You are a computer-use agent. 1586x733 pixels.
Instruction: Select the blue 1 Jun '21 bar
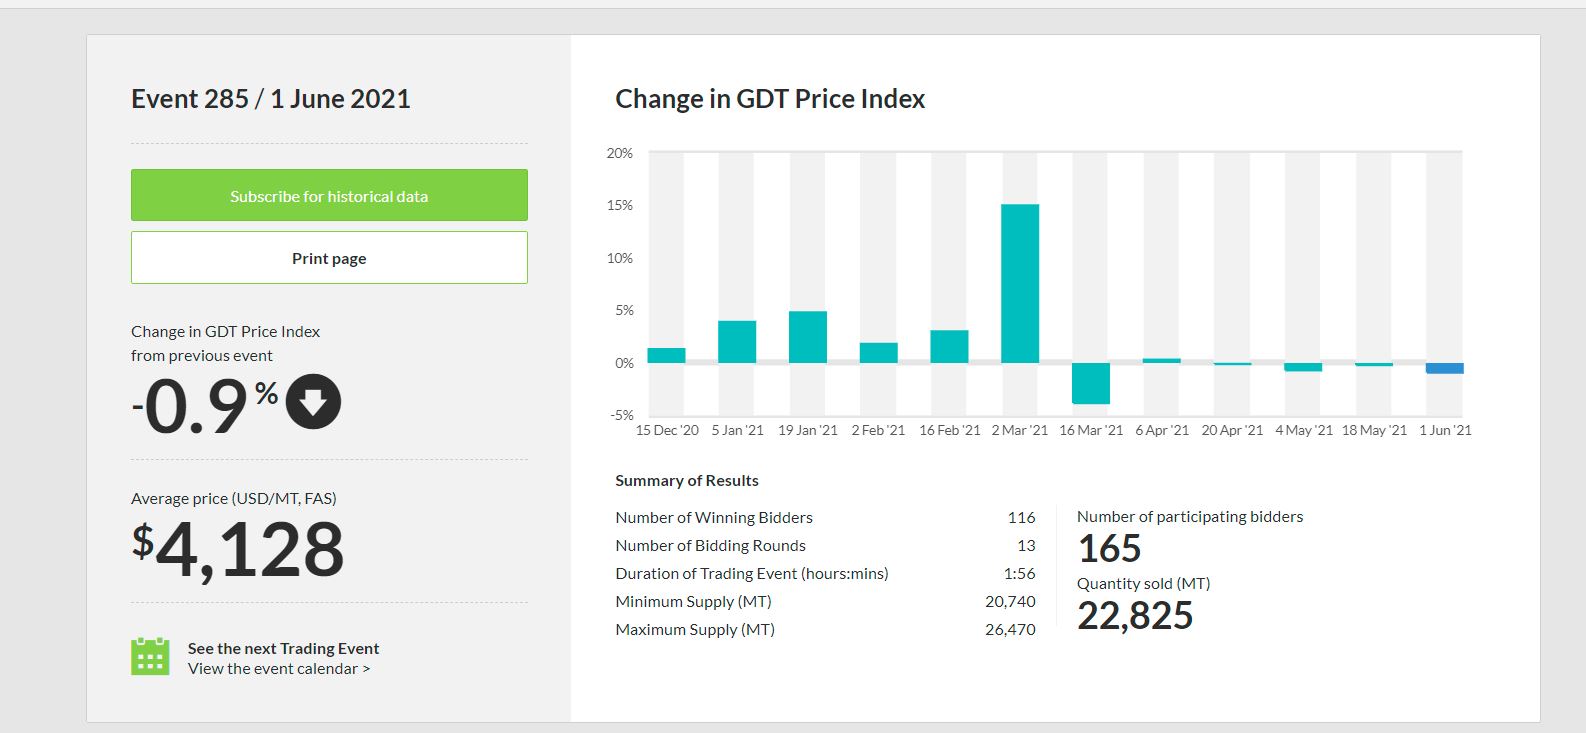(x=1445, y=368)
